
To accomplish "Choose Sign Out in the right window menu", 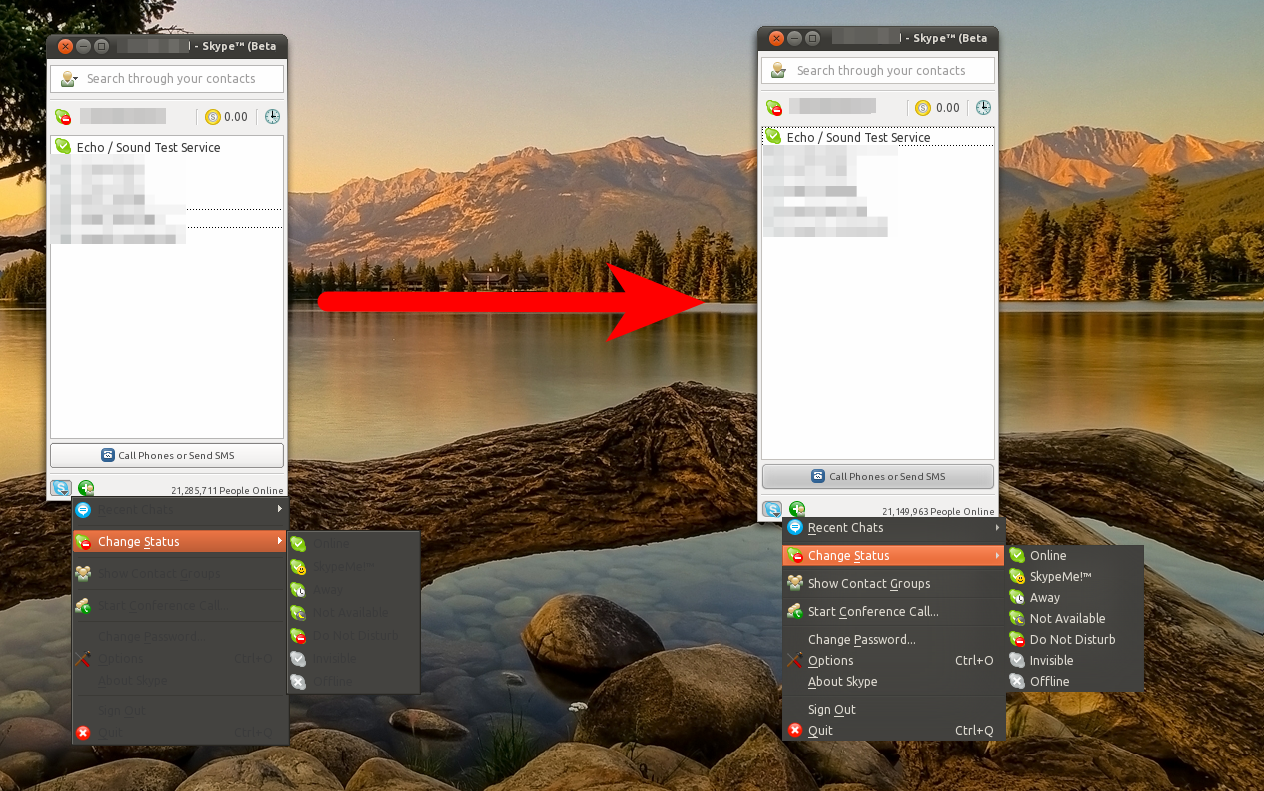I will tap(894, 709).
